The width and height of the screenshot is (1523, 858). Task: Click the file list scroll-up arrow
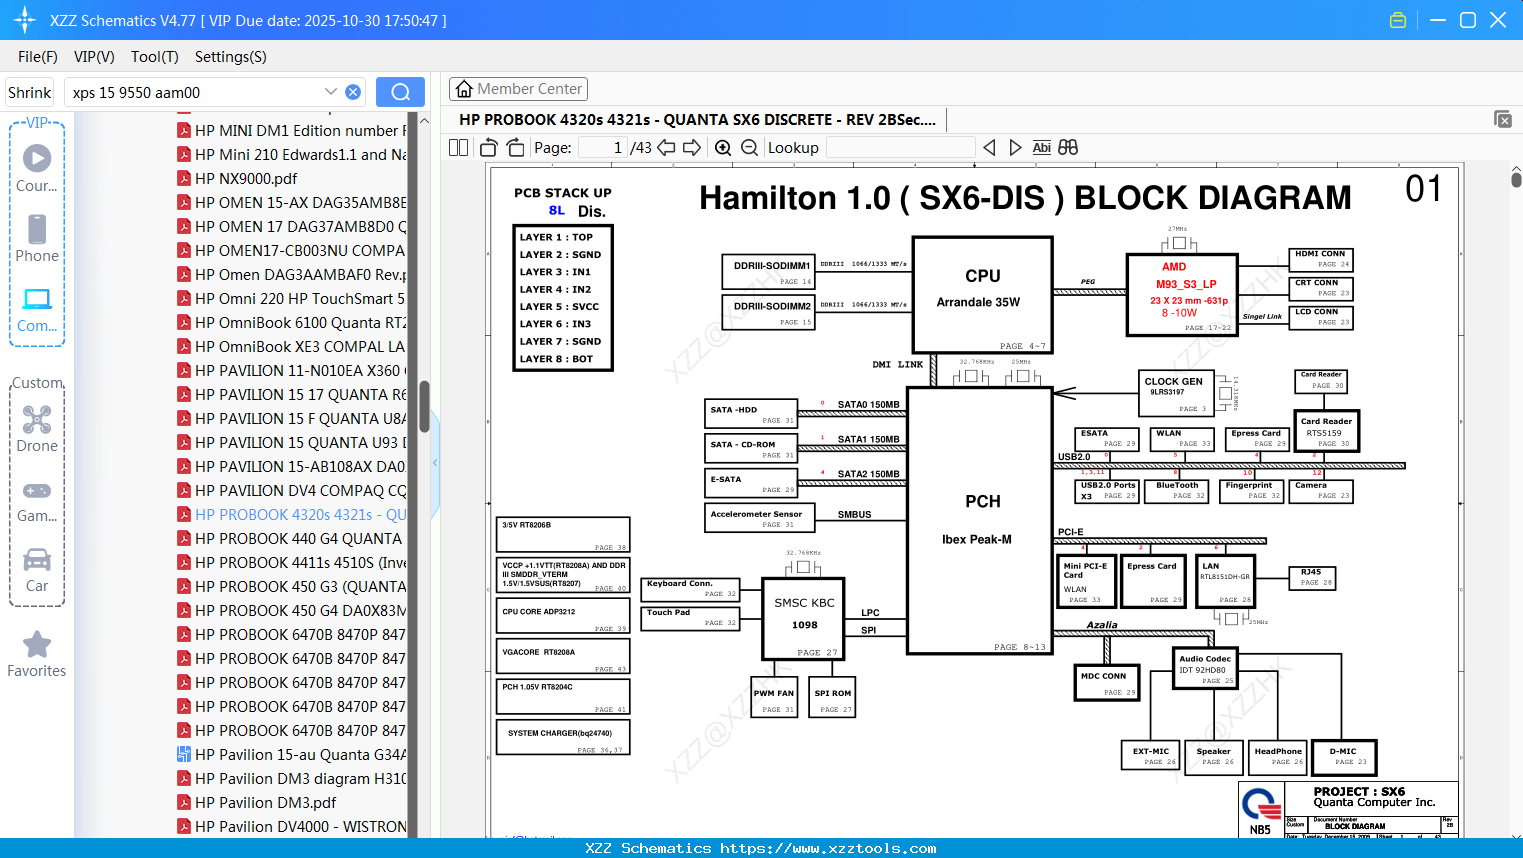(424, 120)
